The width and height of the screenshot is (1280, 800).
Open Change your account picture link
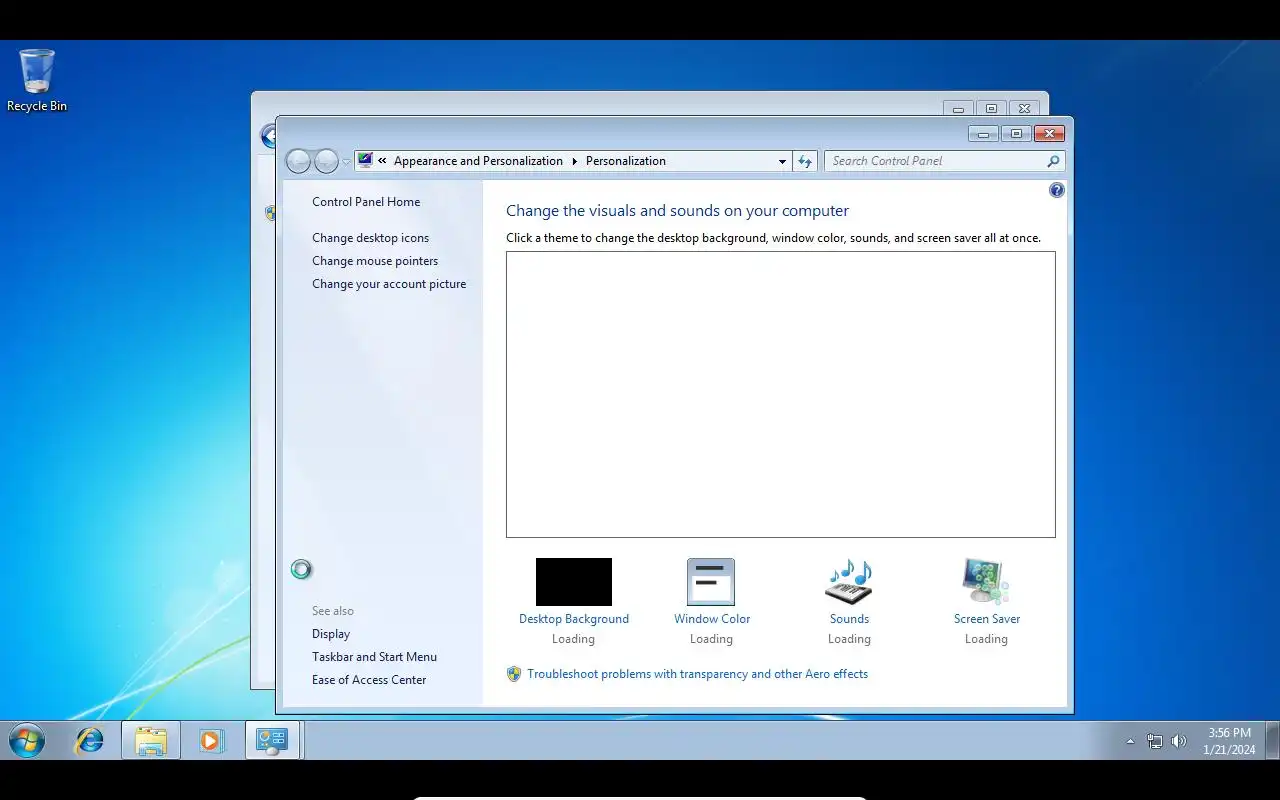pos(389,284)
